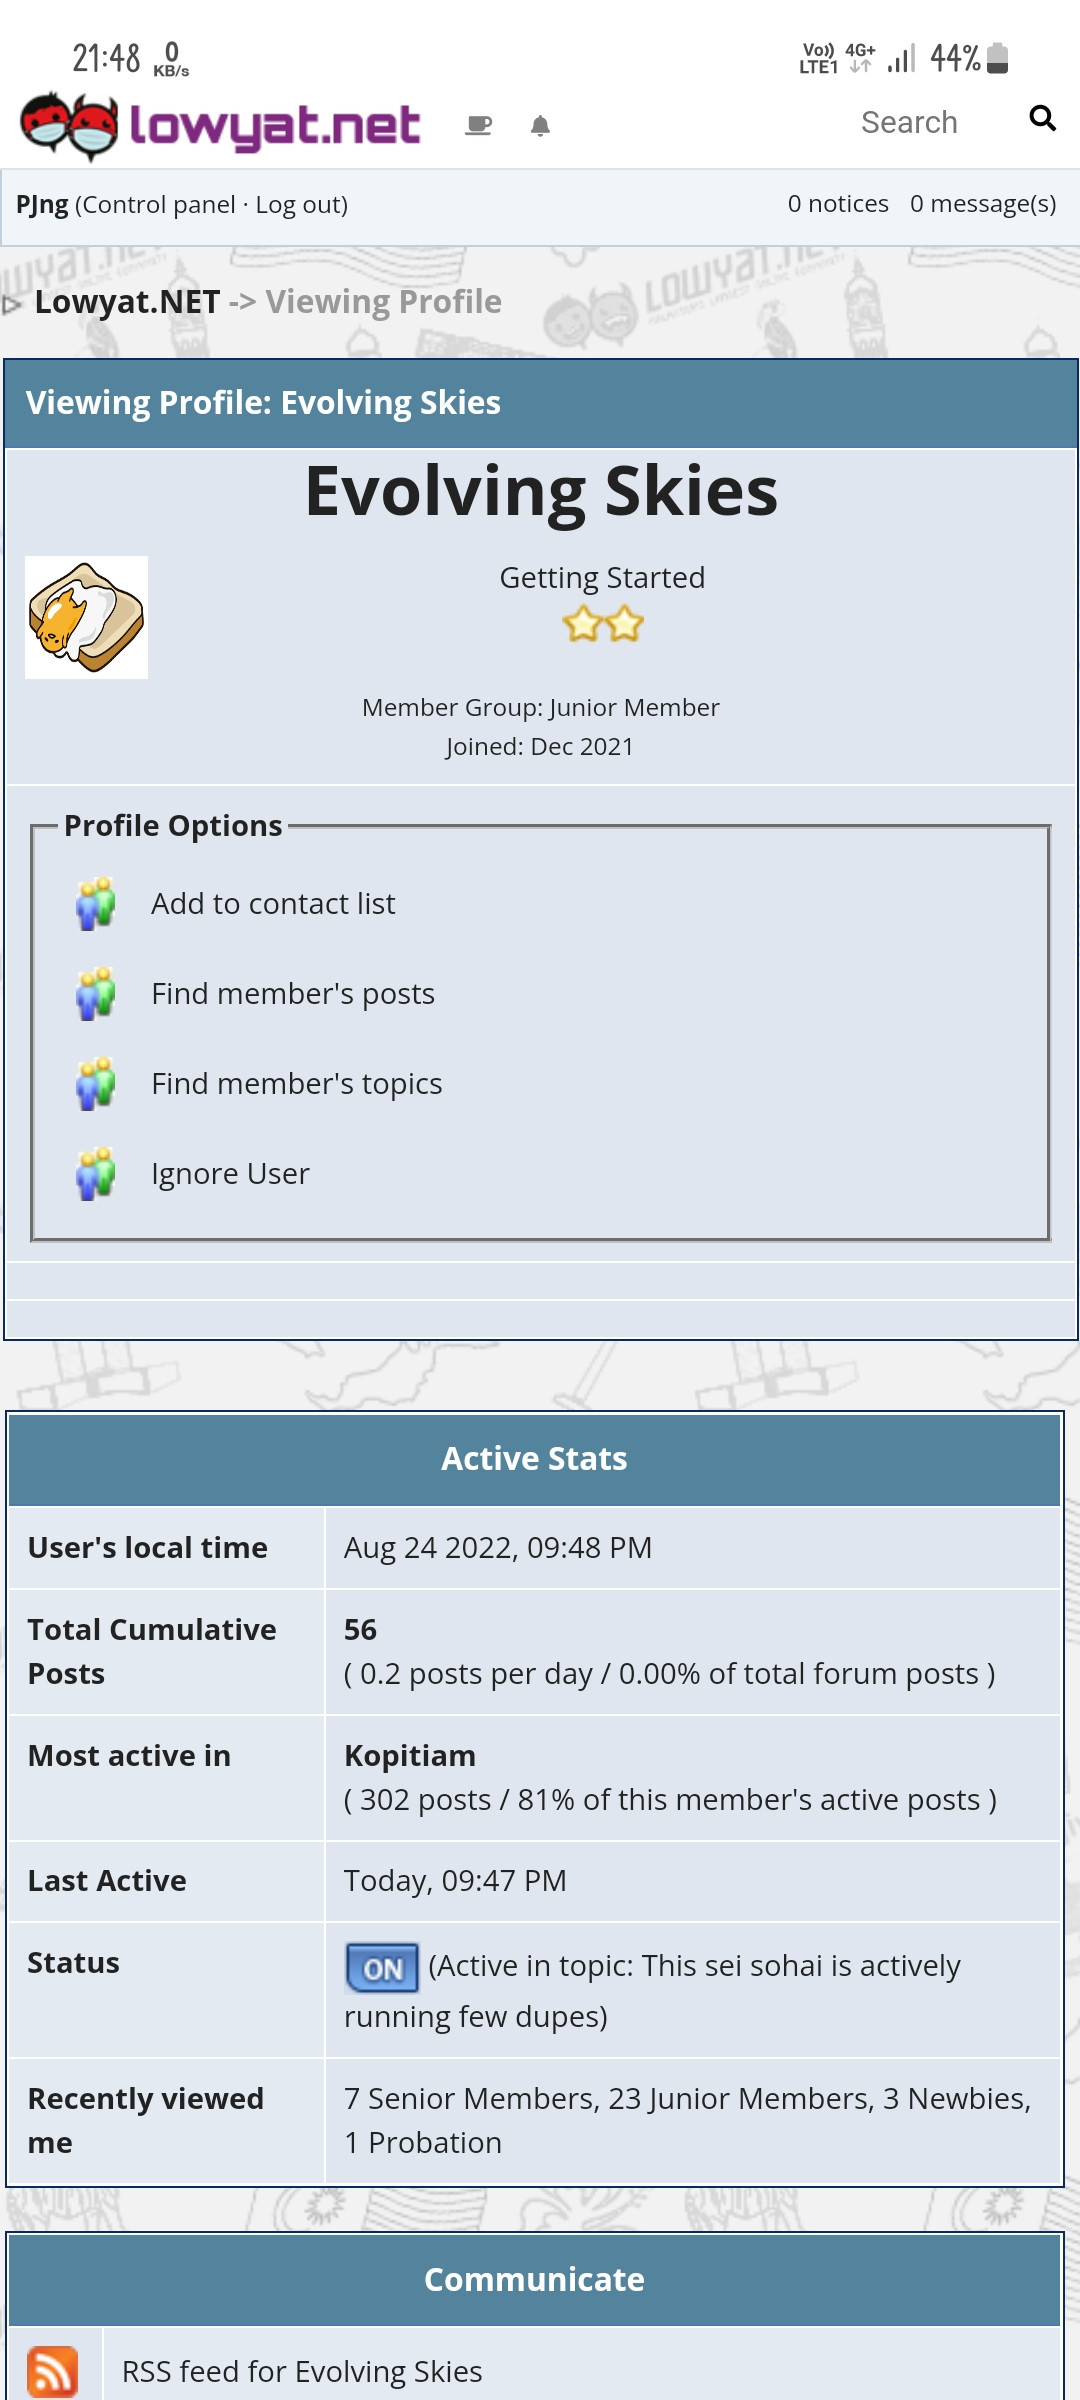Select Find member's topics option
The height and width of the screenshot is (2400, 1080).
point(297,1084)
